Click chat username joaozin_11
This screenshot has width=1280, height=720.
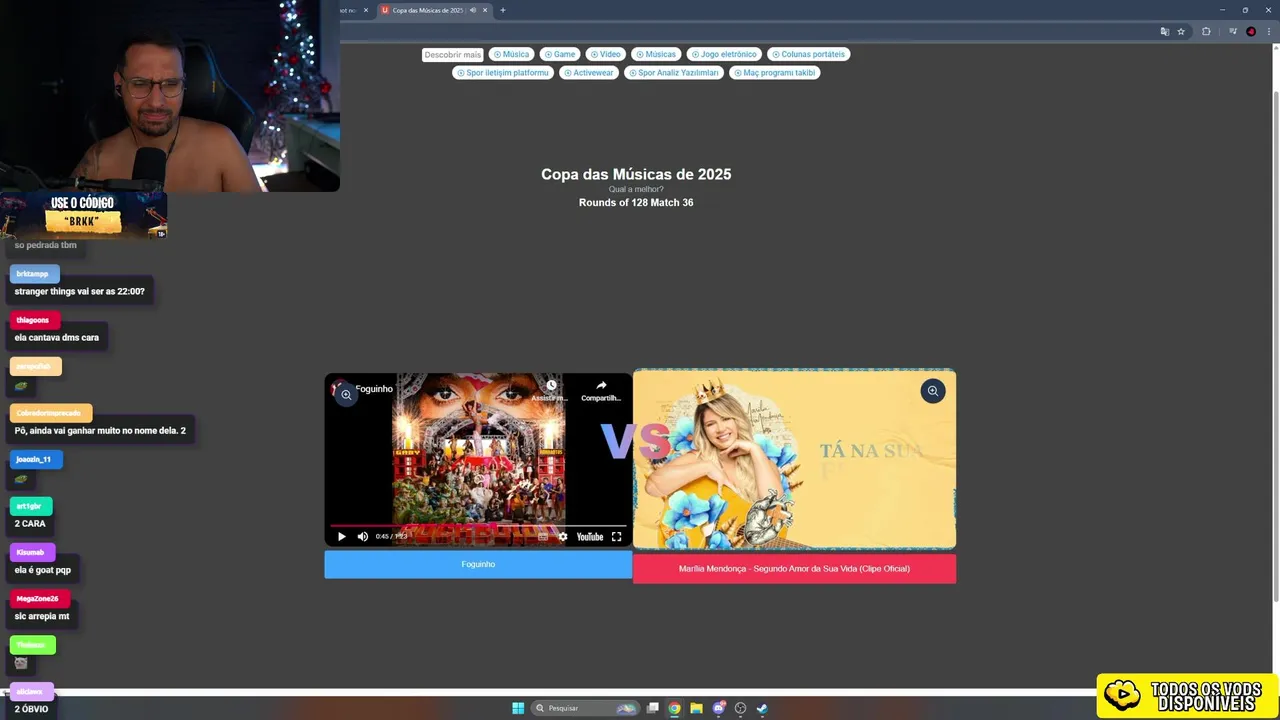pos(34,460)
